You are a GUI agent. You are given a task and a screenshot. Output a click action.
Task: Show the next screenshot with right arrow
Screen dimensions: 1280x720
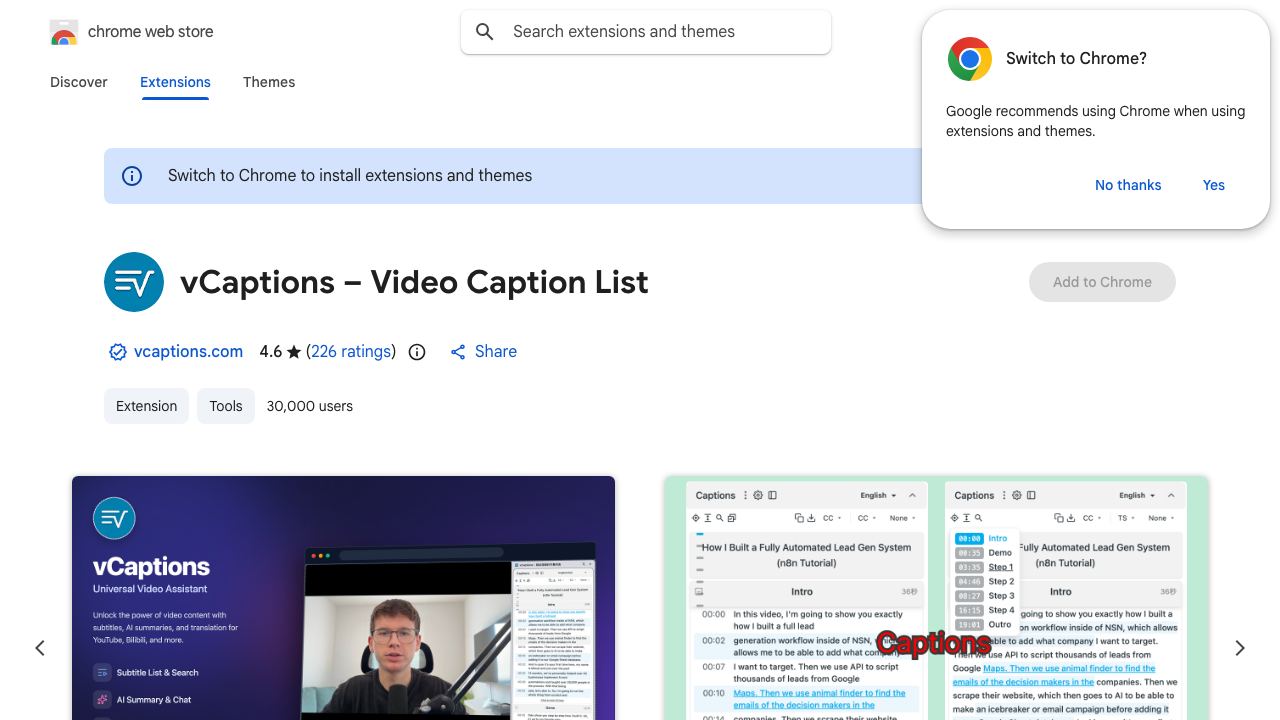coord(1240,648)
